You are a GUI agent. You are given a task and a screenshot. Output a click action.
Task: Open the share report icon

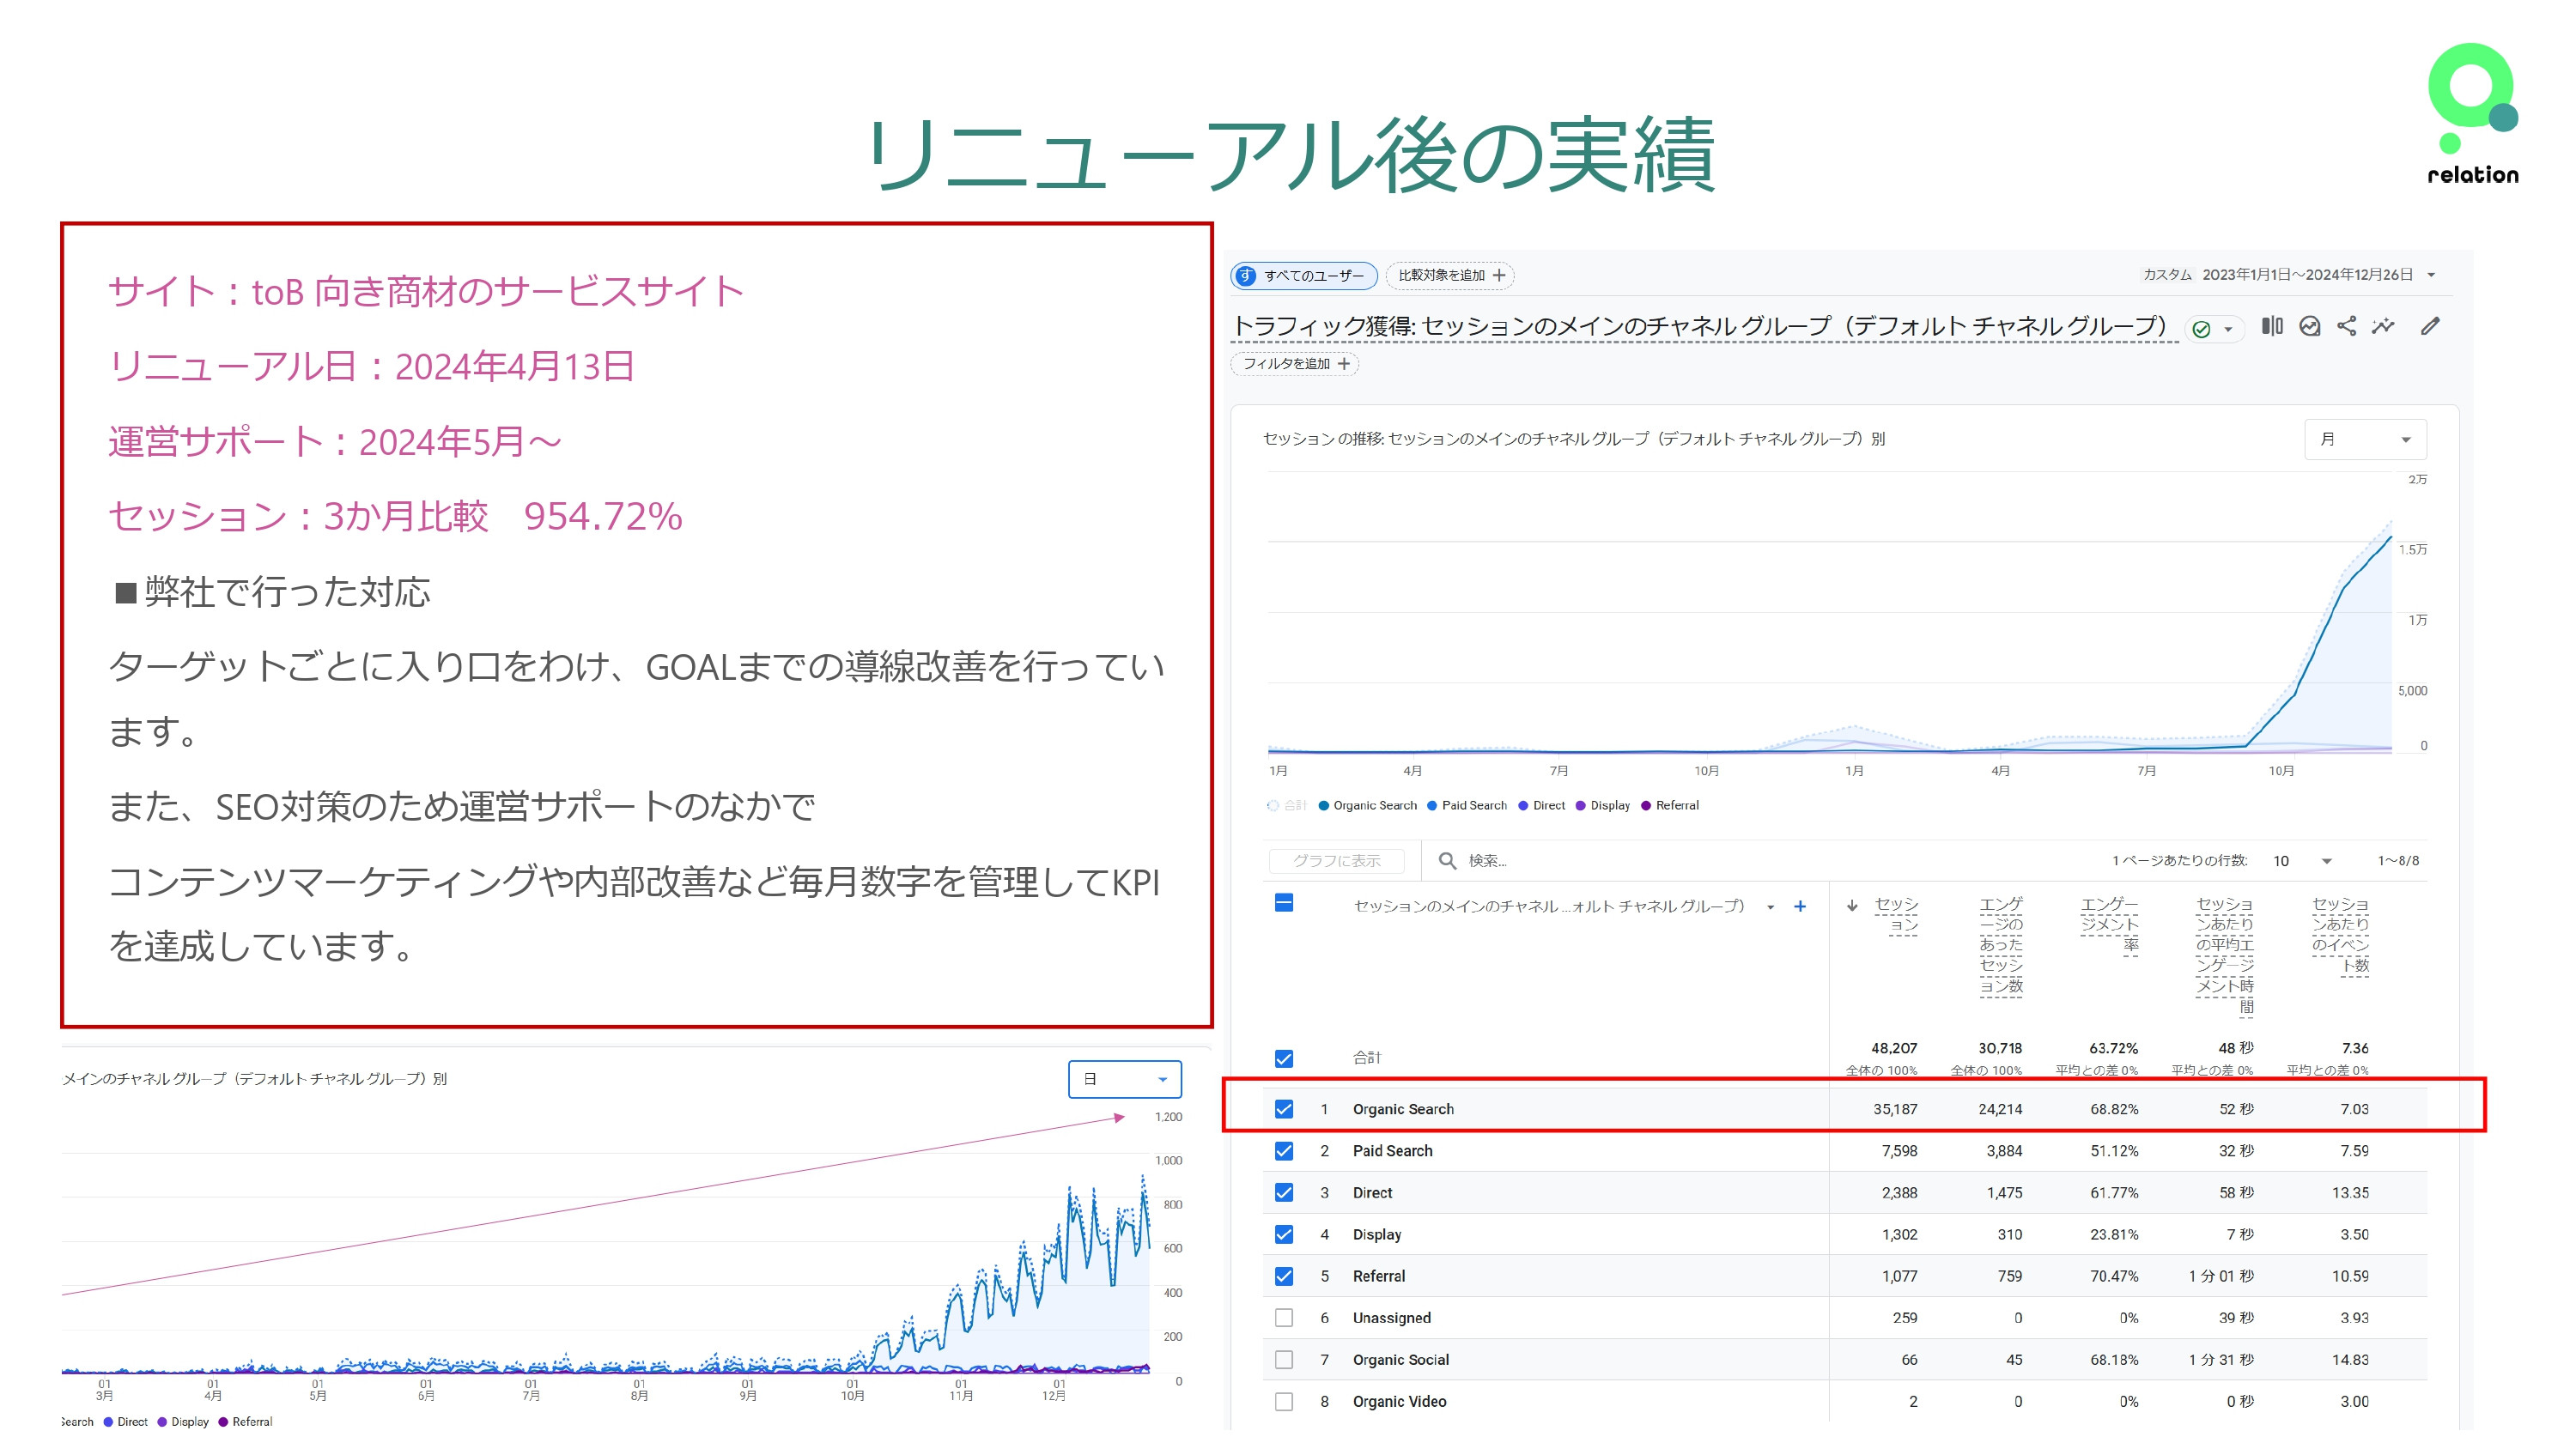[x=2347, y=328]
